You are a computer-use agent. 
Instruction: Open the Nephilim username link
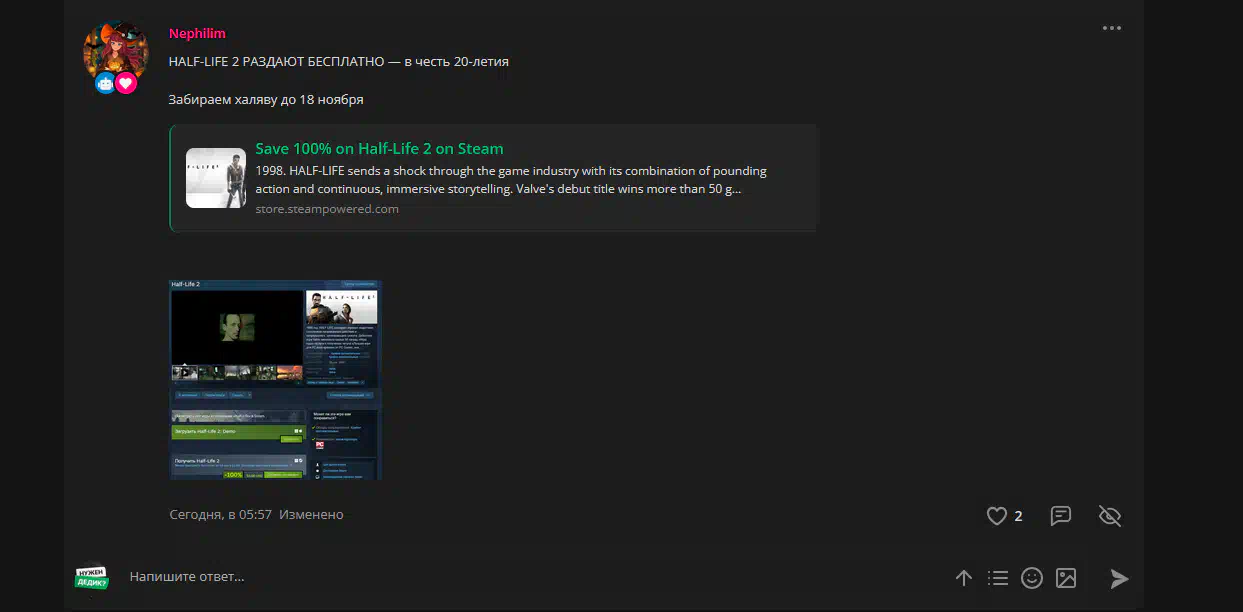197,33
